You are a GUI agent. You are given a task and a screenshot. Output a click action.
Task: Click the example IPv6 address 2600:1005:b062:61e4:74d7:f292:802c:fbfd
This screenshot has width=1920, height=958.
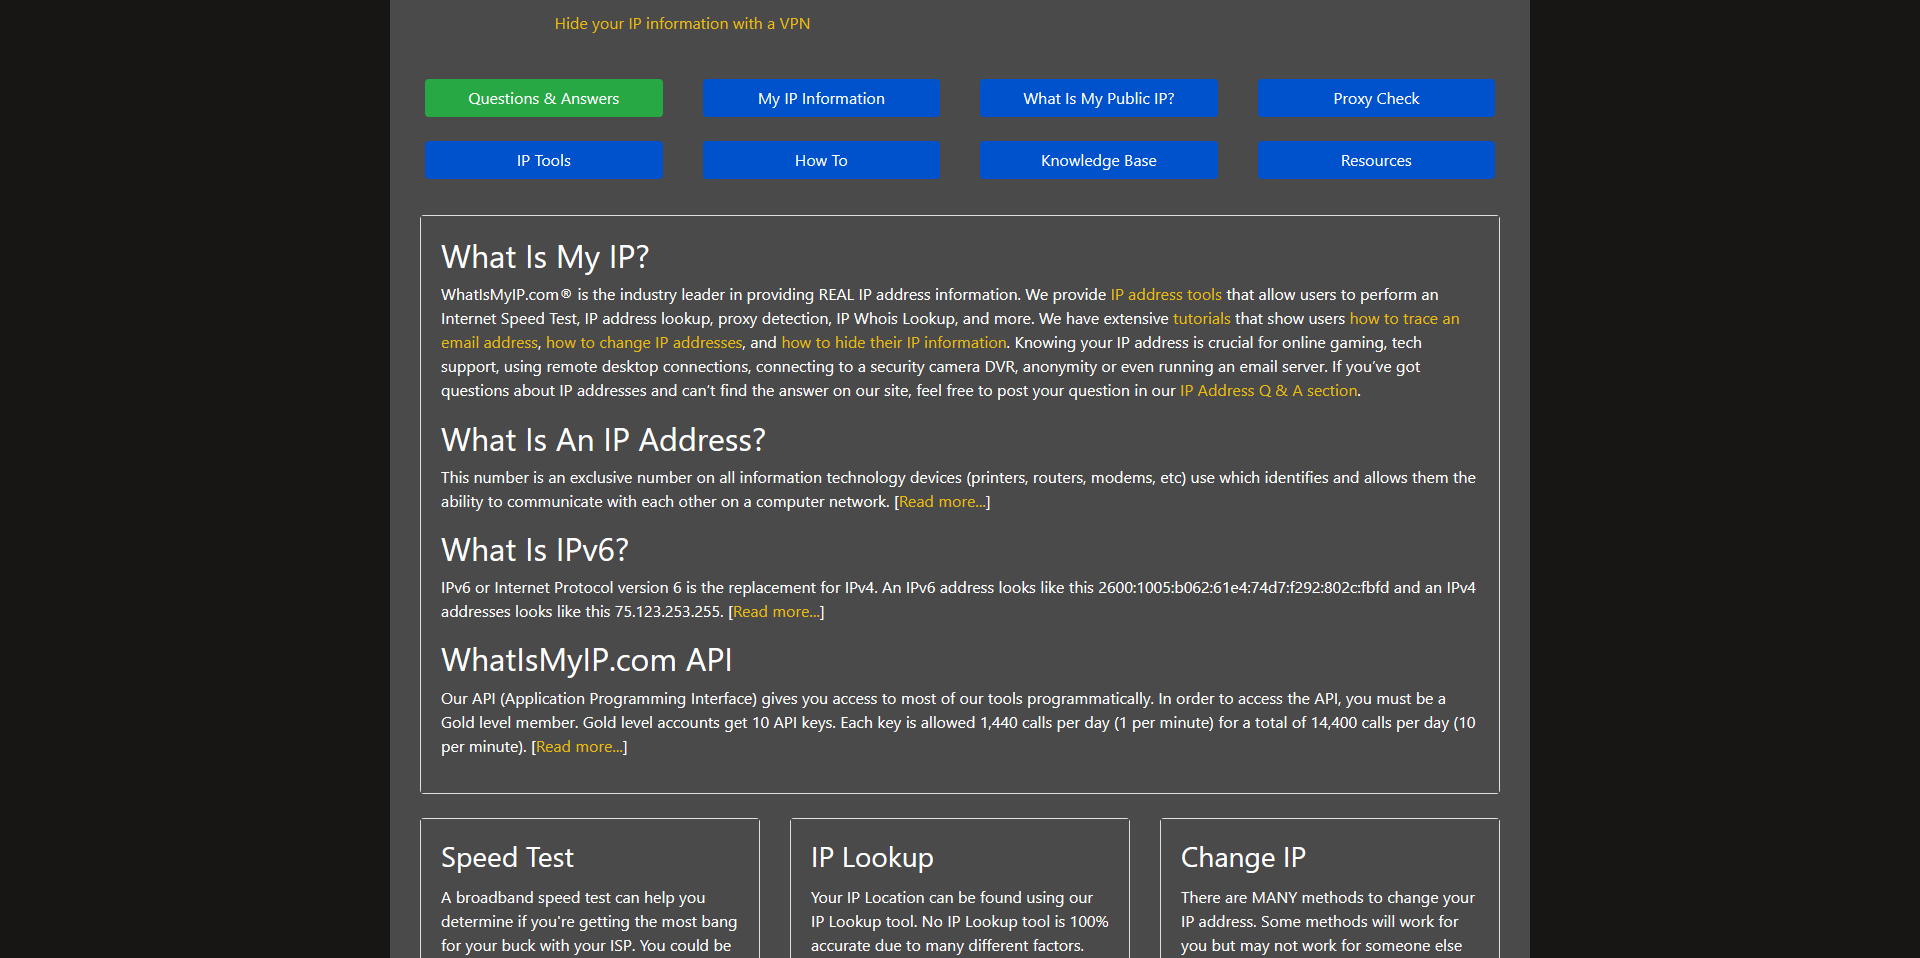(1244, 587)
